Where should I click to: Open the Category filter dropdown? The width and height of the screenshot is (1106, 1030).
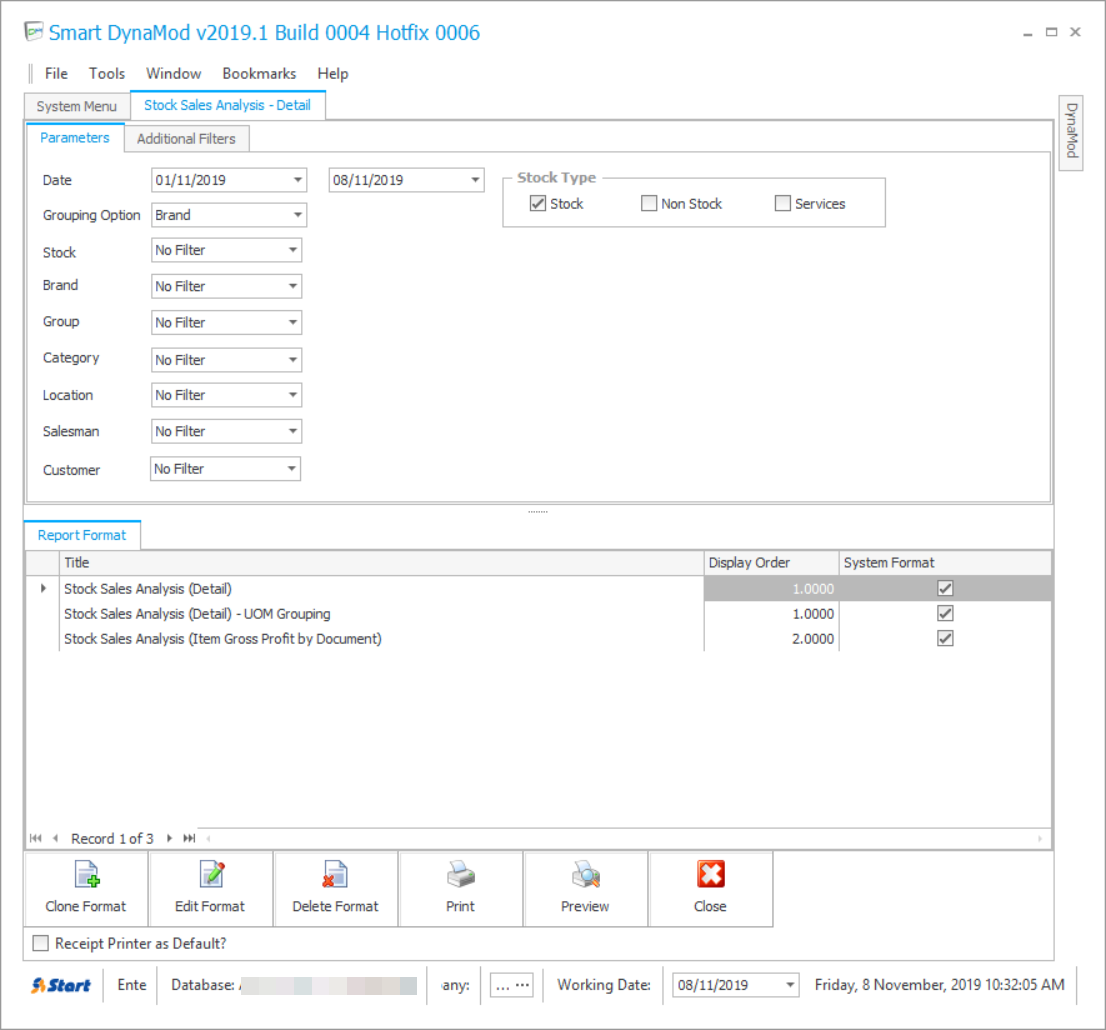tap(293, 360)
